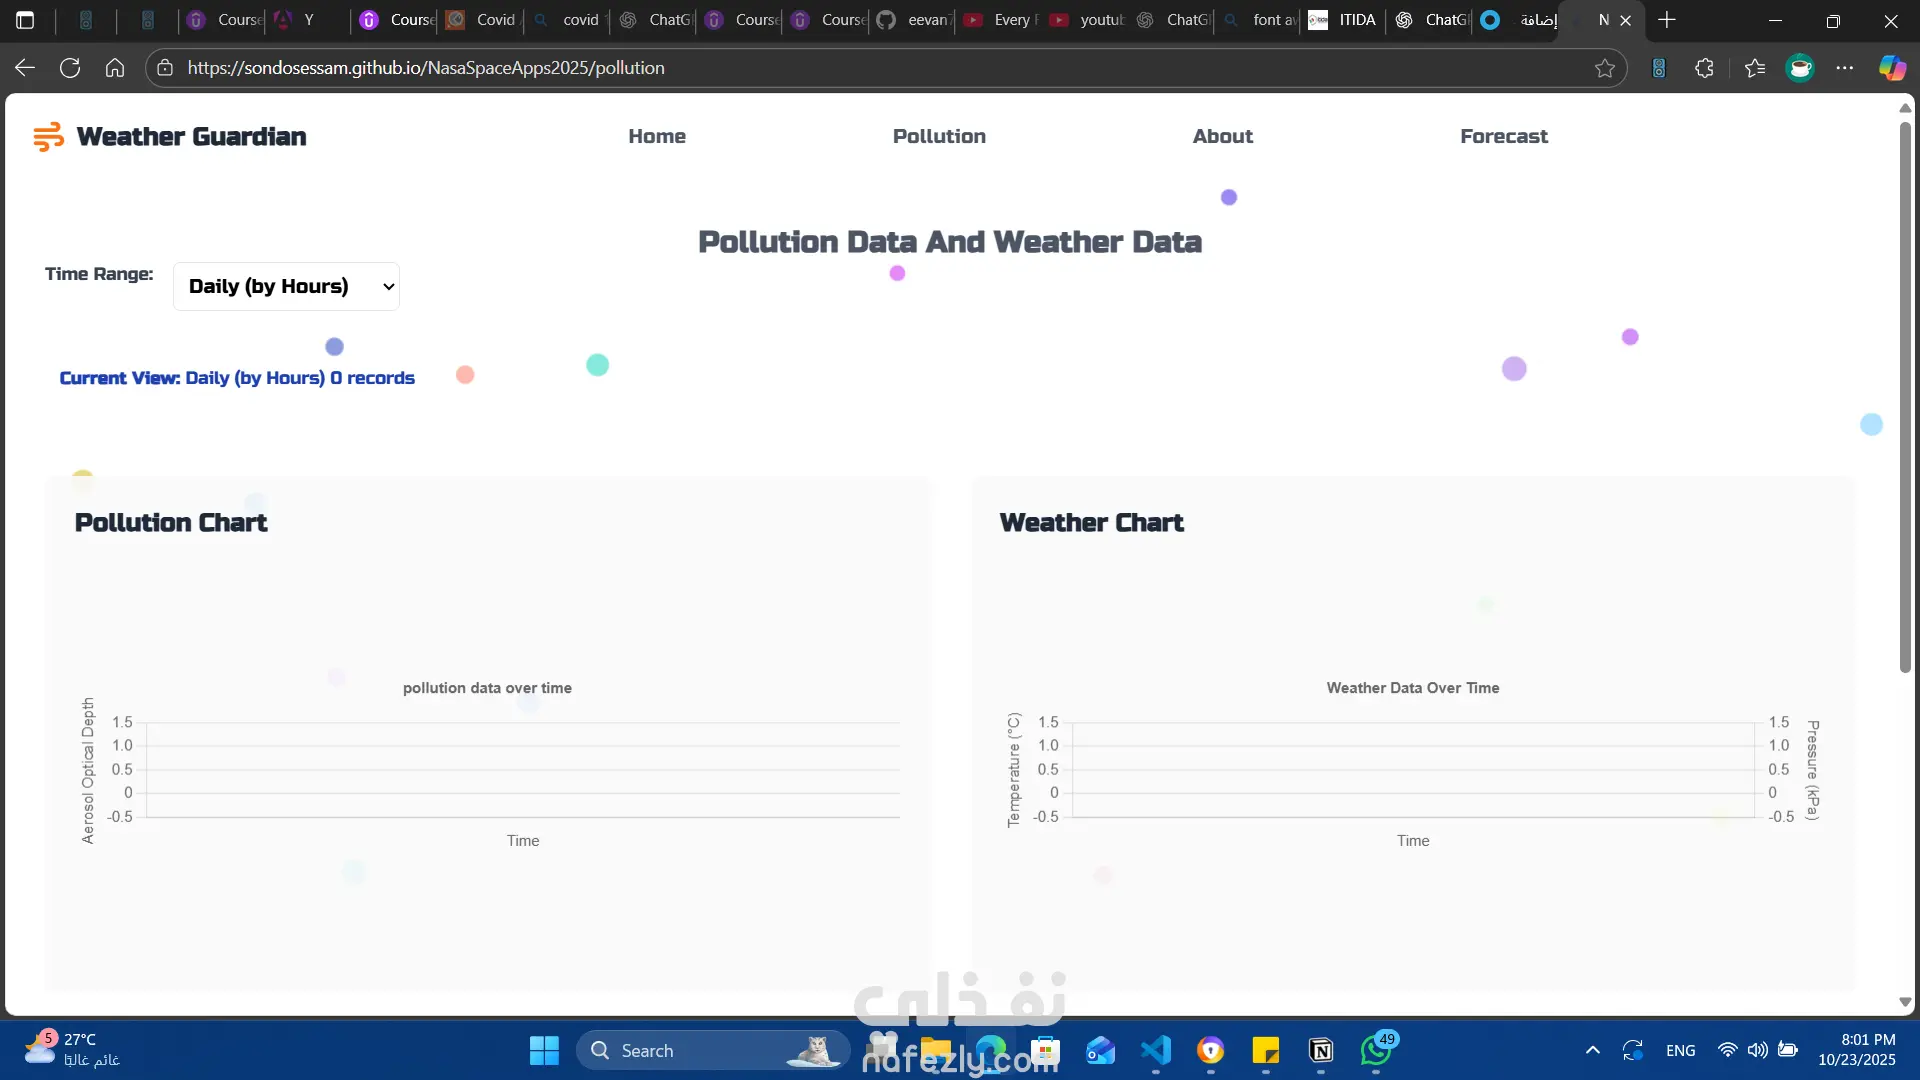Navigate to Home nav link
The height and width of the screenshot is (1080, 1920).
pyautogui.click(x=657, y=136)
